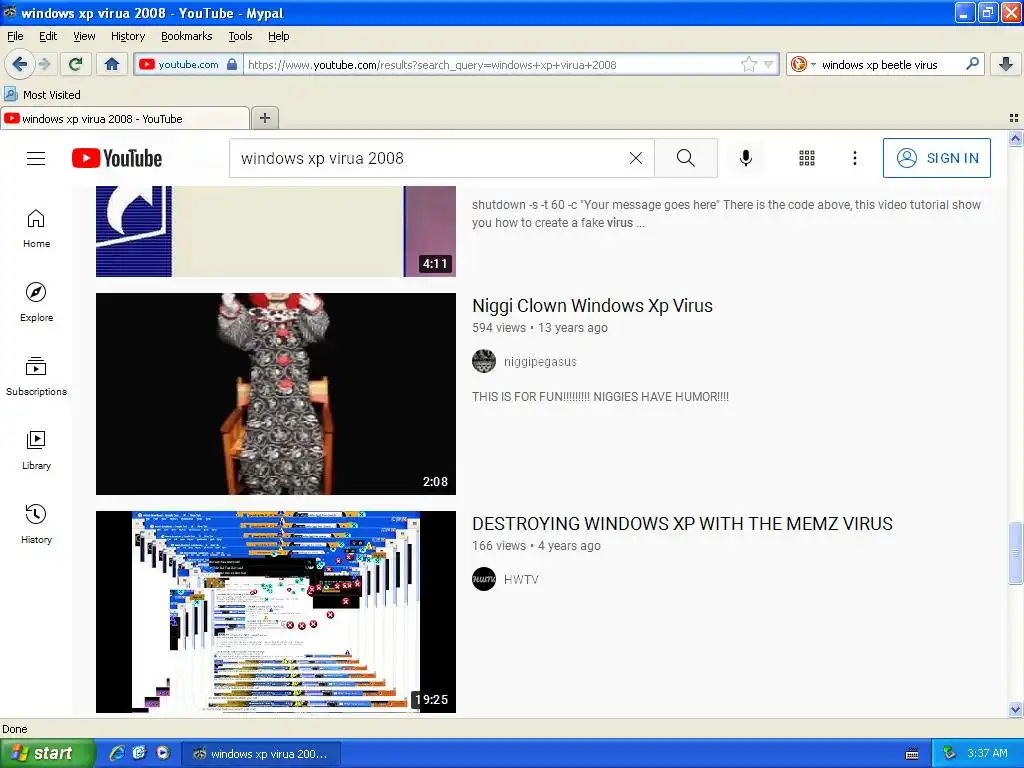Click the YouTube logo
1024x768 pixels.
click(x=117, y=158)
